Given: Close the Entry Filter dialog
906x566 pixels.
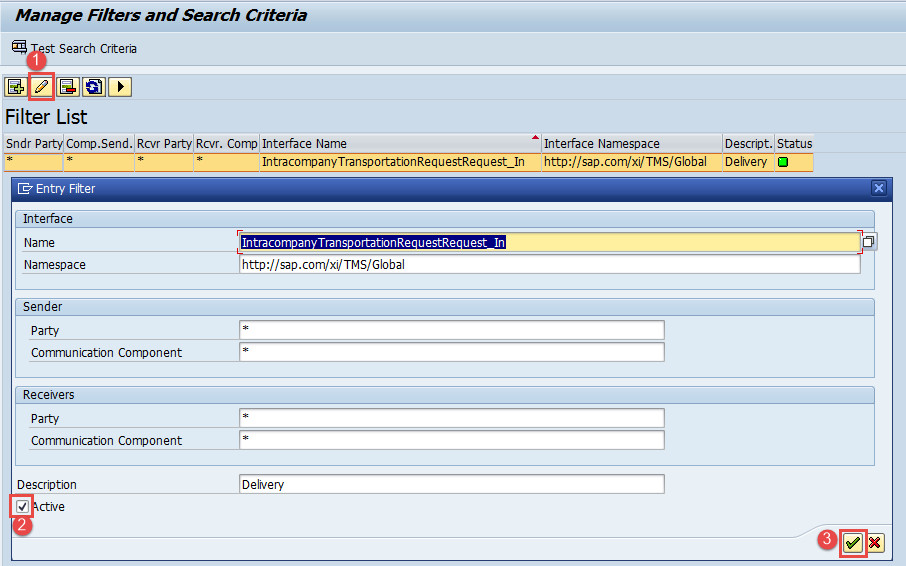Looking at the screenshot, I should click(878, 188).
